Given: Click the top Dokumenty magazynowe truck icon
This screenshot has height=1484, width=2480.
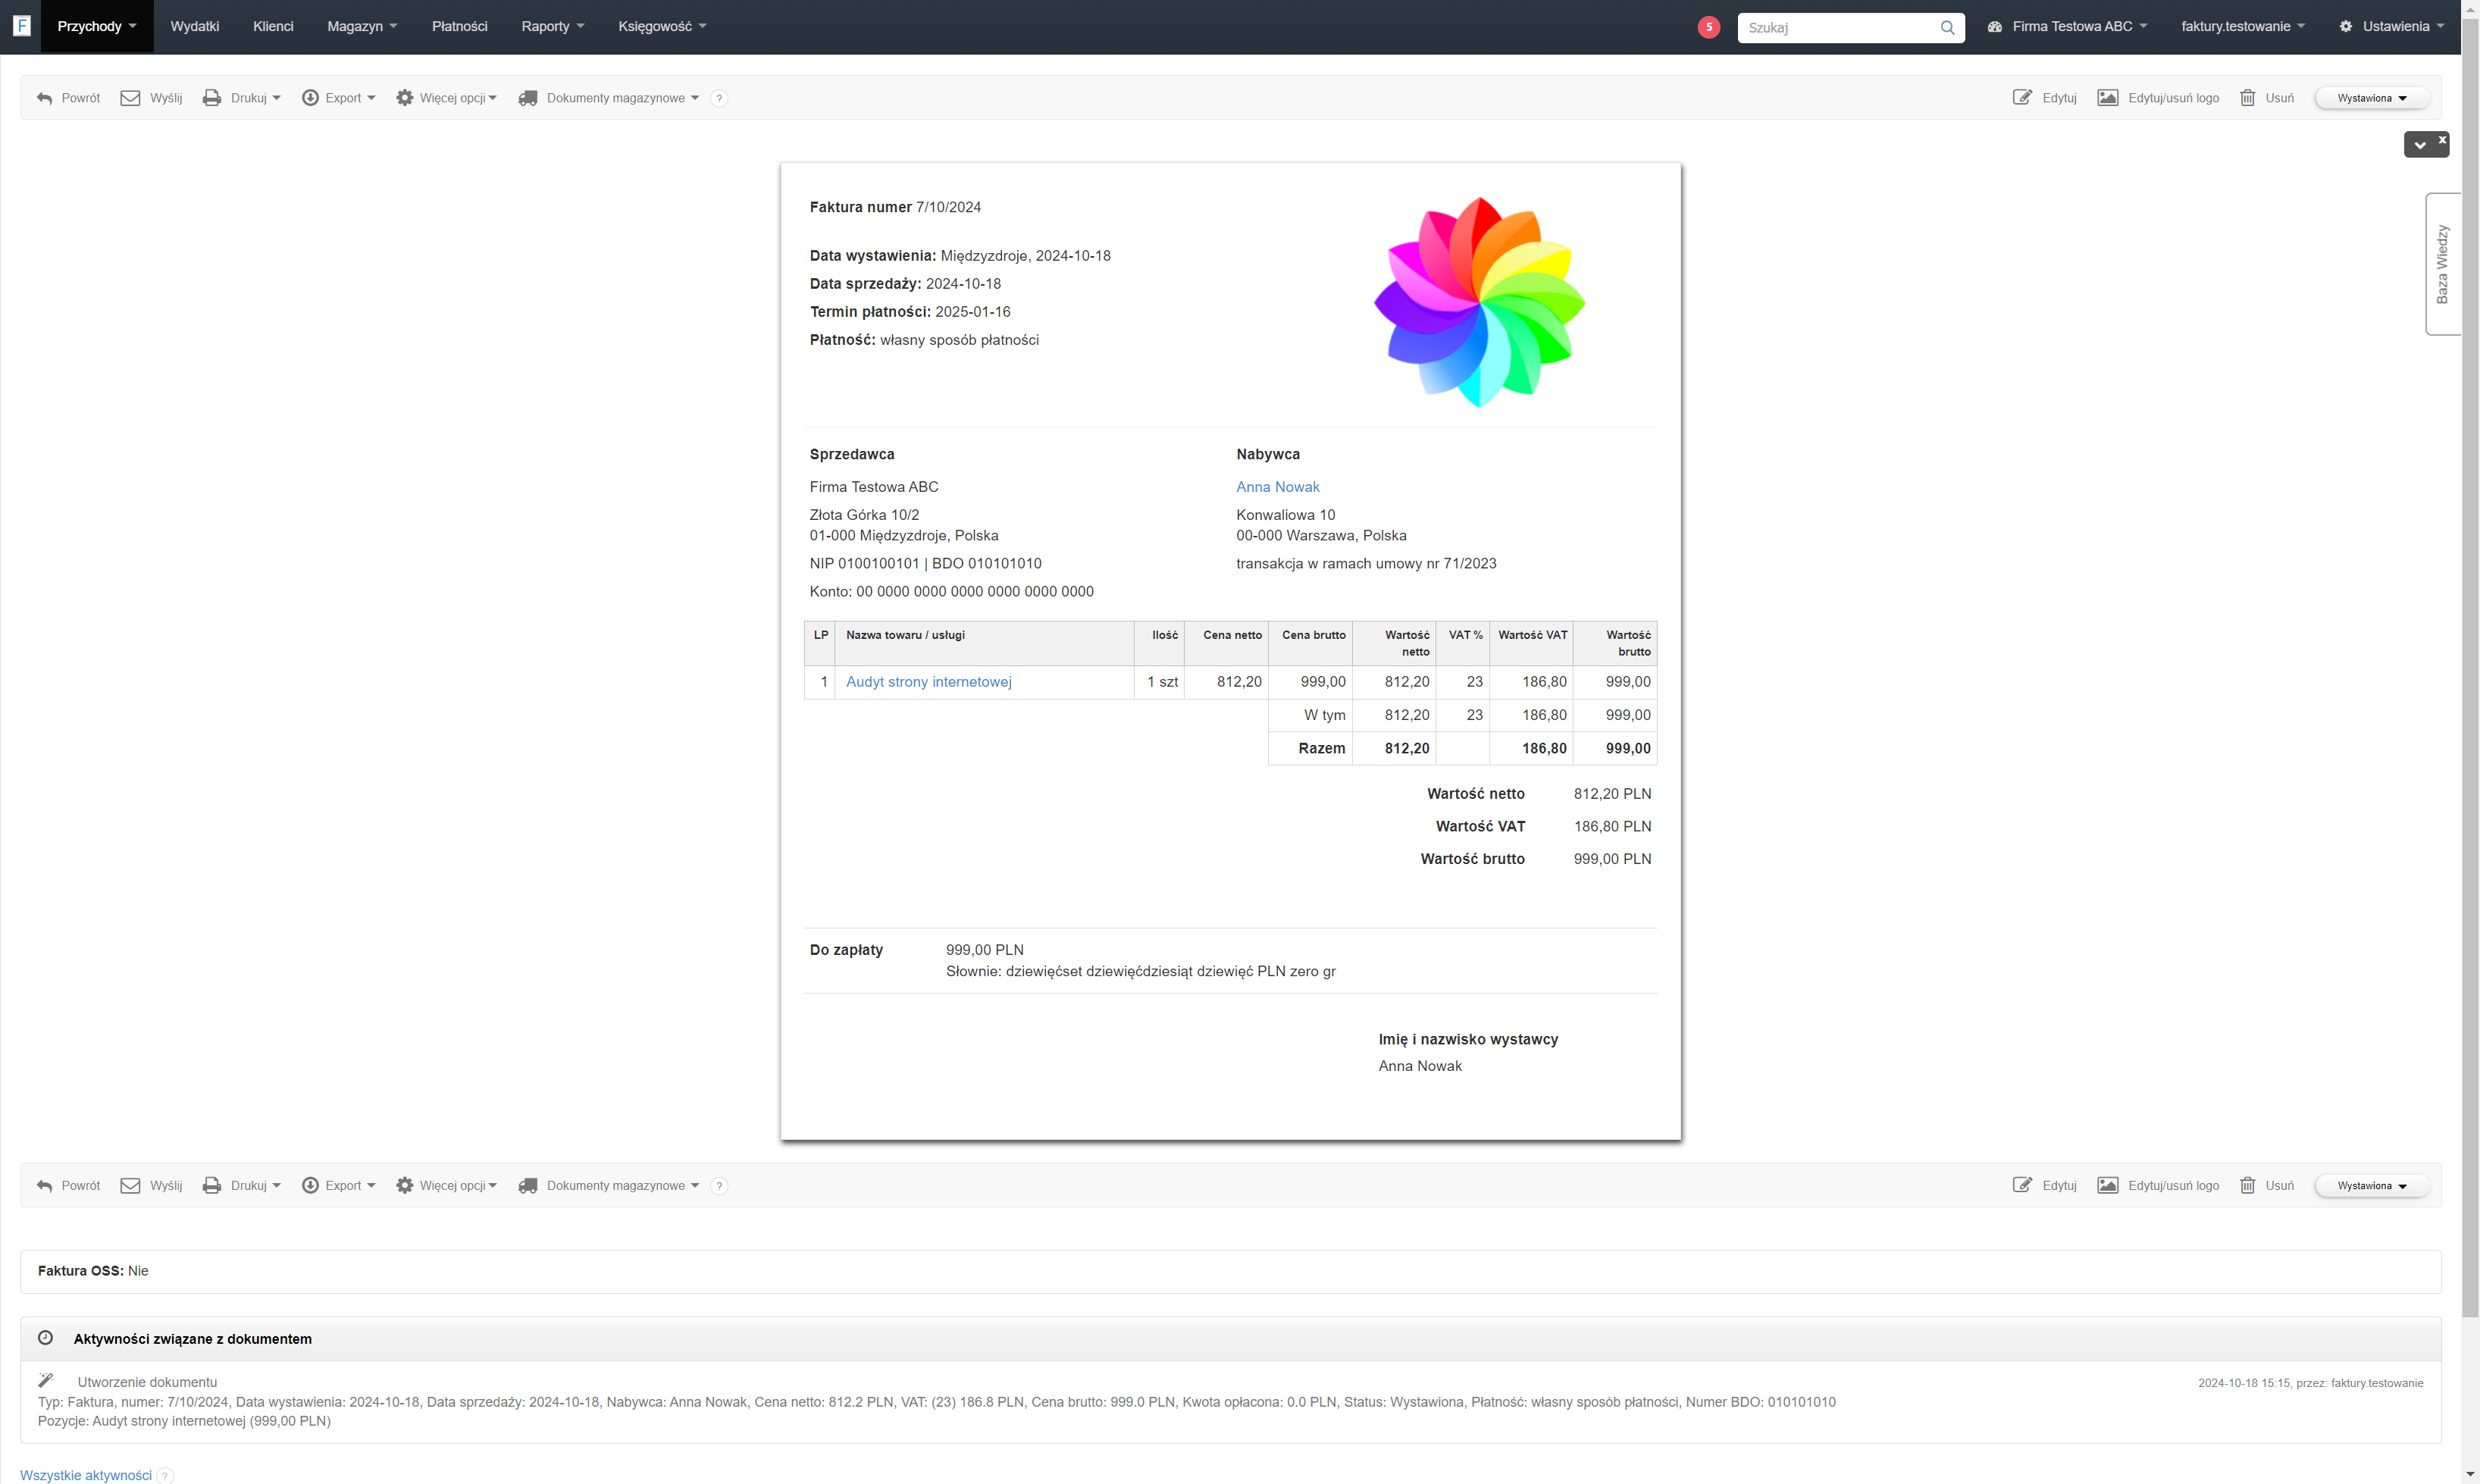Looking at the screenshot, I should (x=528, y=98).
